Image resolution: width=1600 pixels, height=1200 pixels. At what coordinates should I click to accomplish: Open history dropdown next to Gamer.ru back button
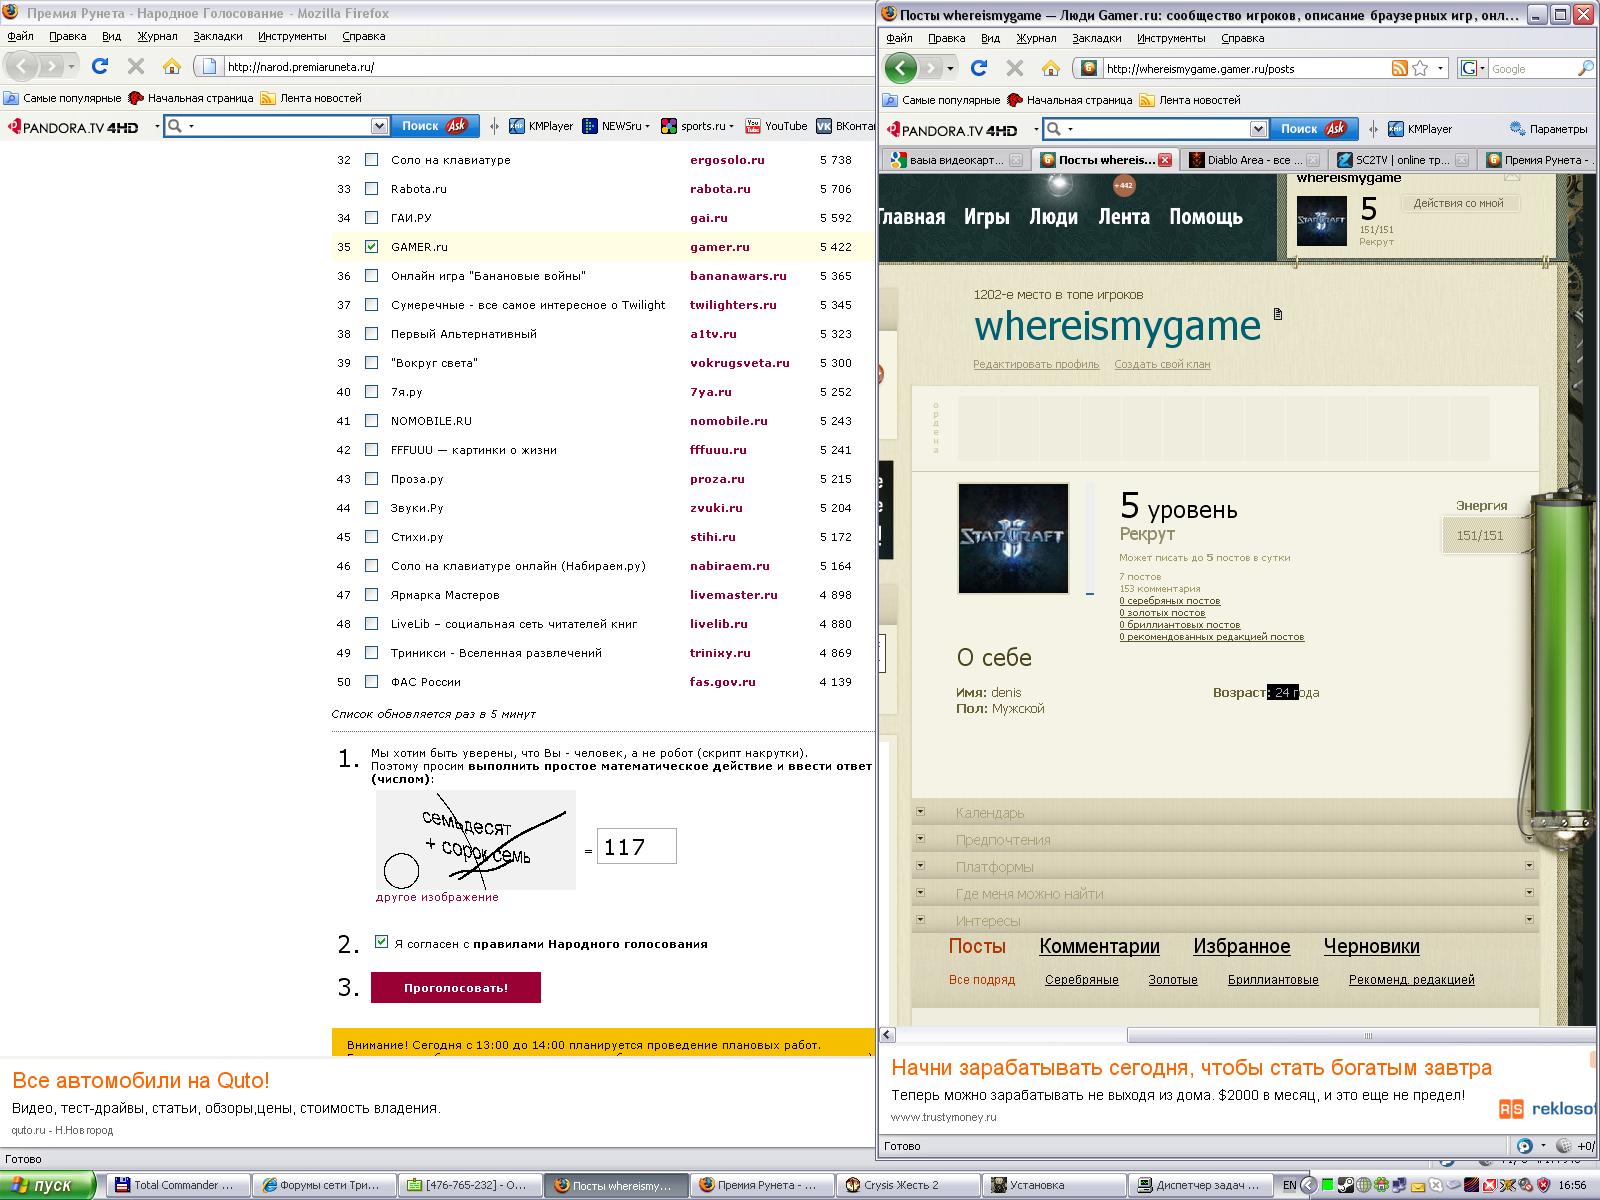[x=950, y=68]
